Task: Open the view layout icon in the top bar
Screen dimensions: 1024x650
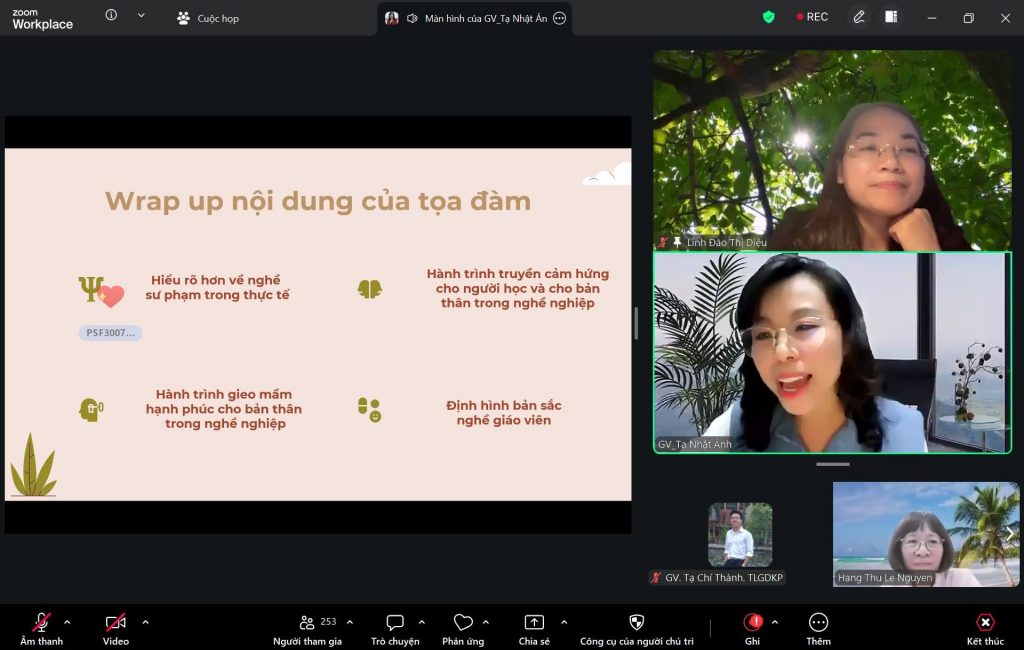Action: [x=891, y=17]
